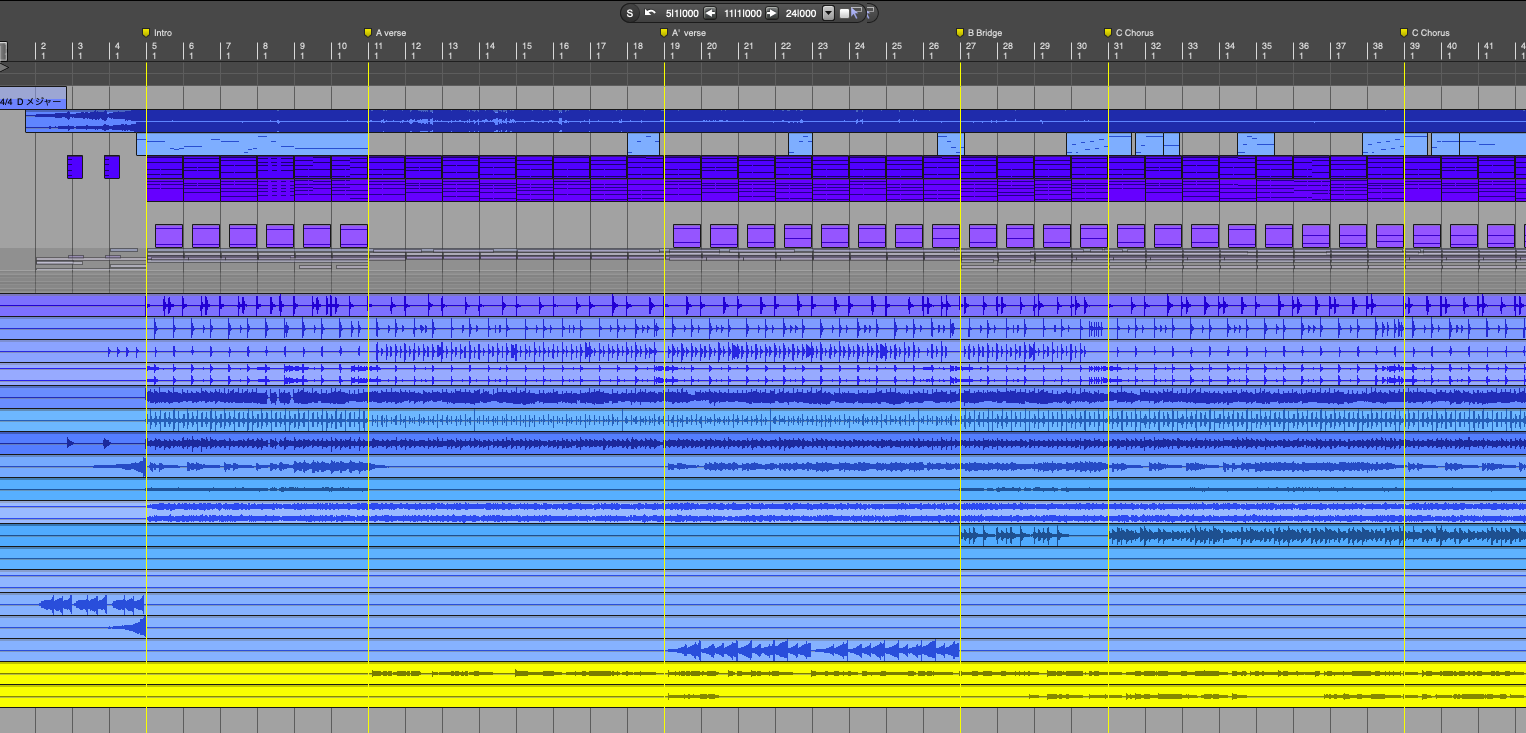Click the curved undo arrow icon
This screenshot has width=1526, height=733.
[650, 13]
